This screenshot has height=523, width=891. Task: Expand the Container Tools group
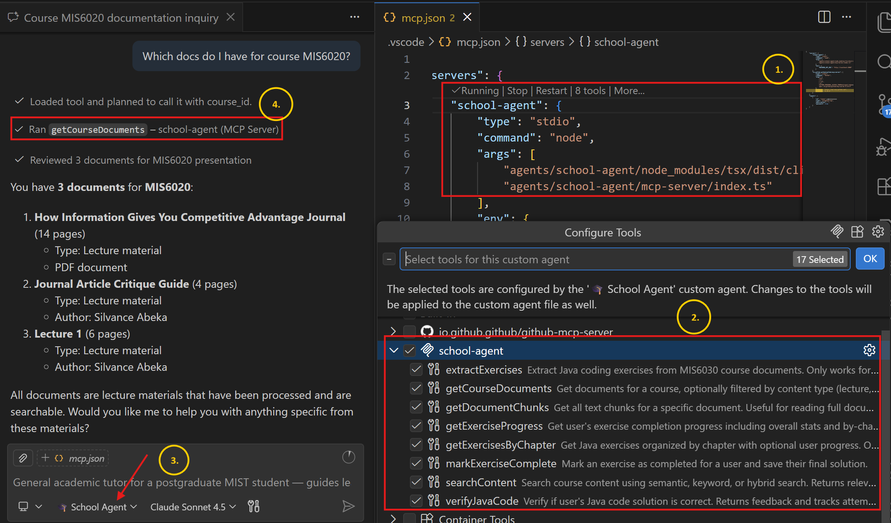coord(393,518)
